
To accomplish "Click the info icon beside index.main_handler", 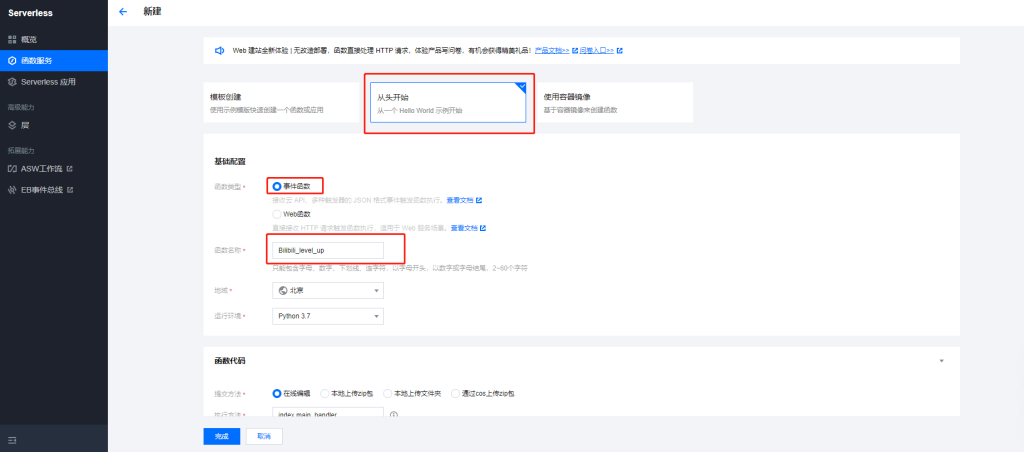I will [394, 414].
